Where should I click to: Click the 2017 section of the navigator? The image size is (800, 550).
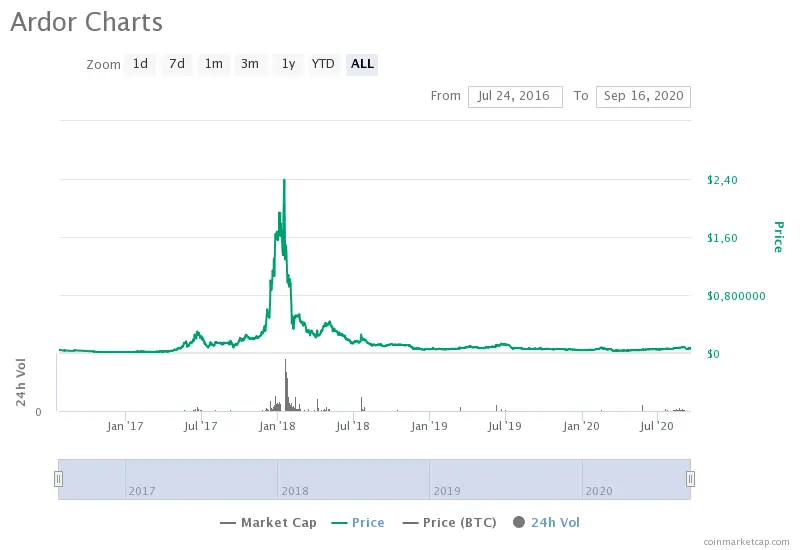(x=202, y=479)
